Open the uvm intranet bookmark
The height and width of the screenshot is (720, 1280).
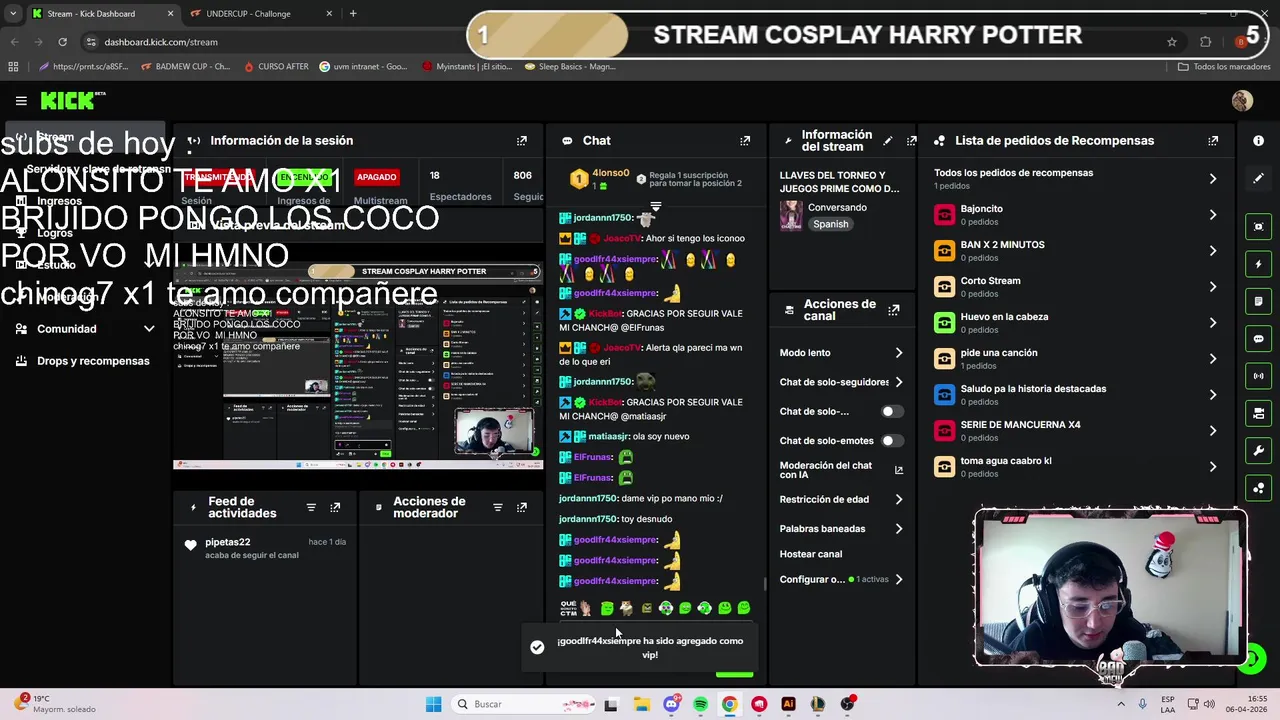(x=363, y=67)
